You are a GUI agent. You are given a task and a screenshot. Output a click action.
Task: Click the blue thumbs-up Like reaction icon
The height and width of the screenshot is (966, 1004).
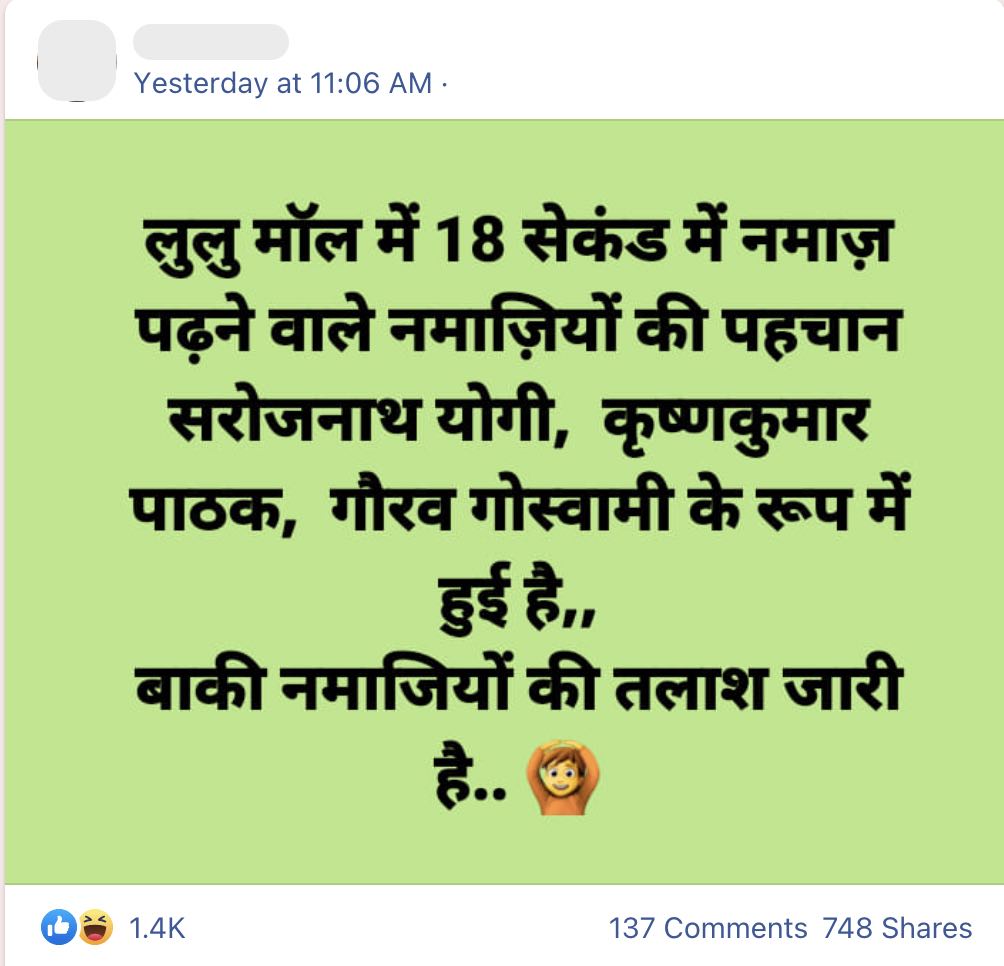[58, 927]
